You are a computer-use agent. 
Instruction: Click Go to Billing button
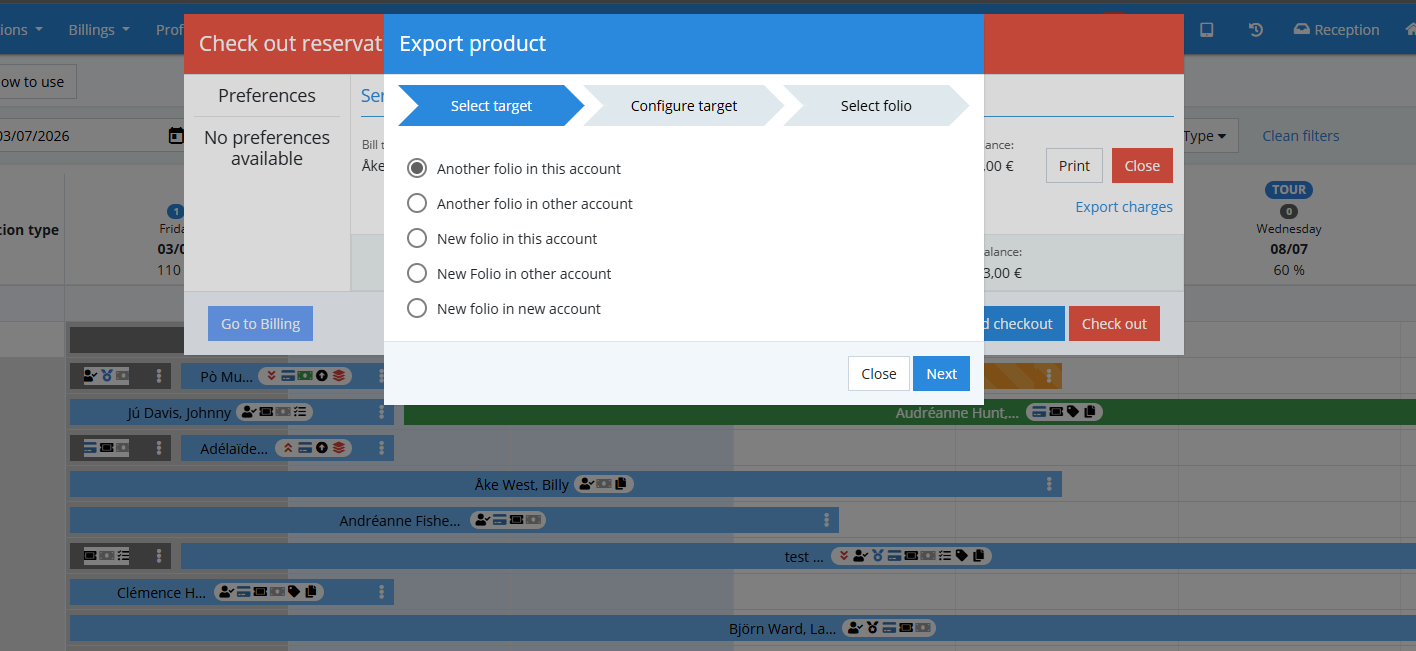click(261, 323)
